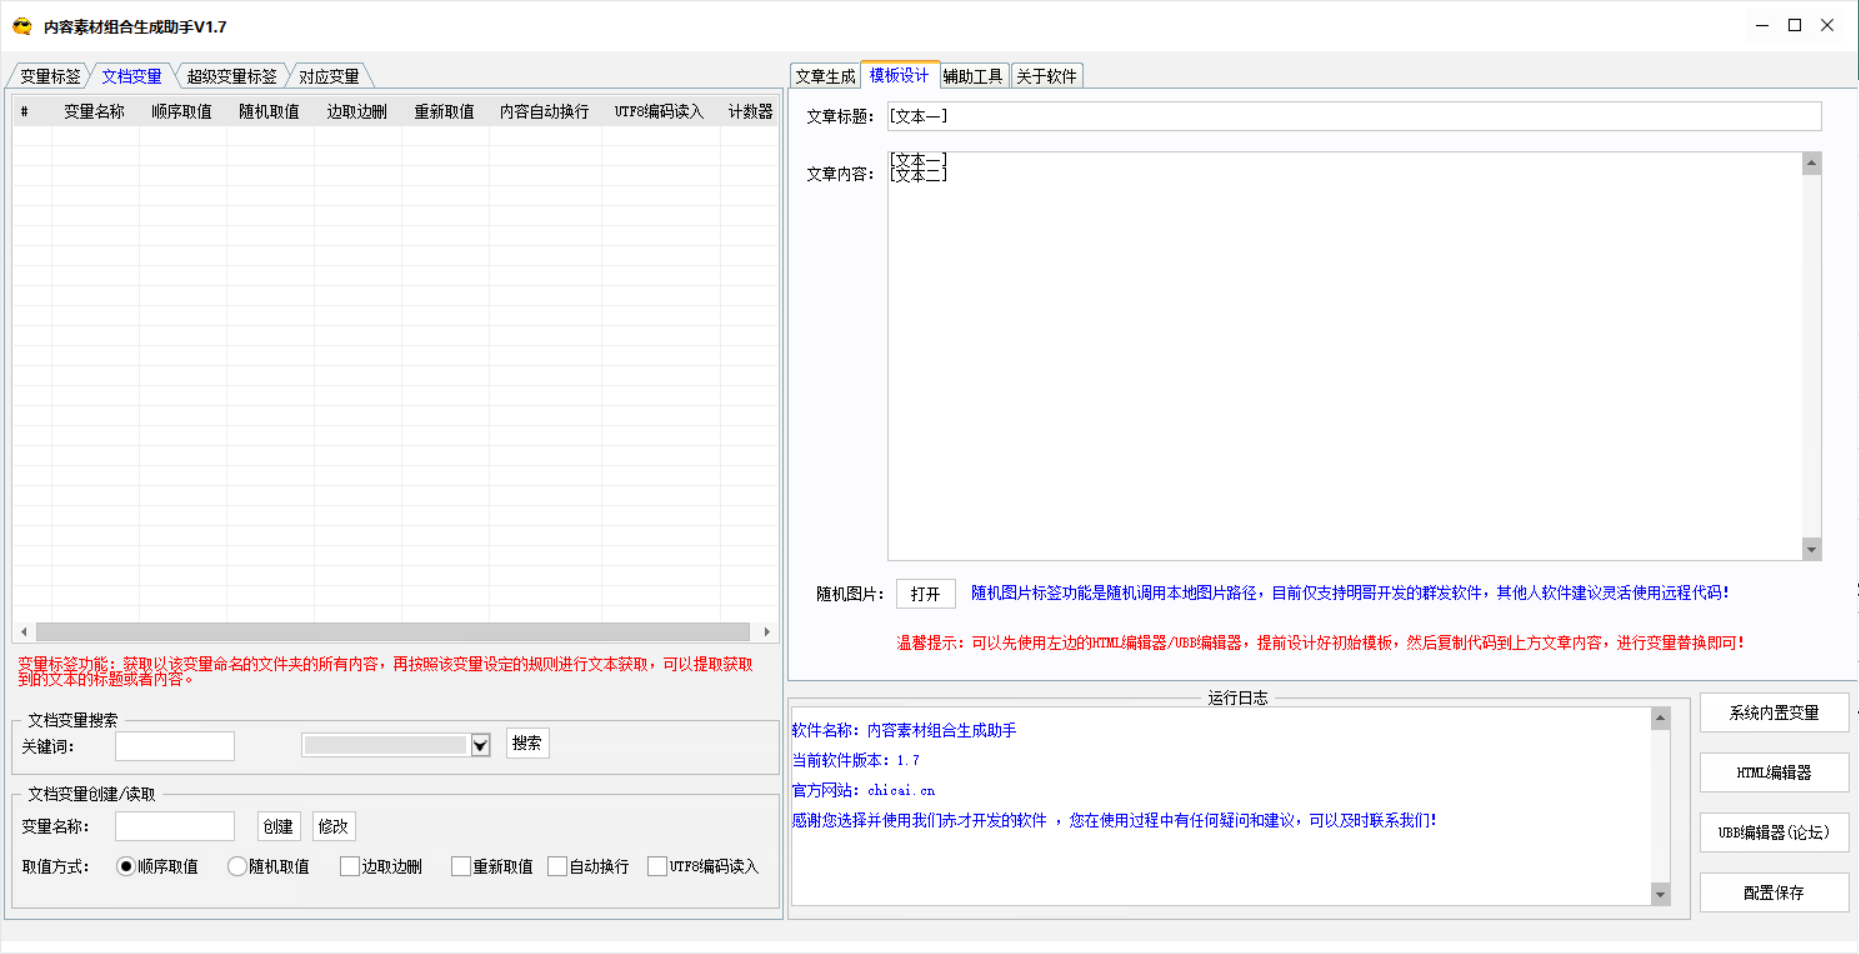Viewport: 1859px width, 954px height.
Task: Click up arrow of 运行日志 scrollbar
Action: click(1660, 719)
